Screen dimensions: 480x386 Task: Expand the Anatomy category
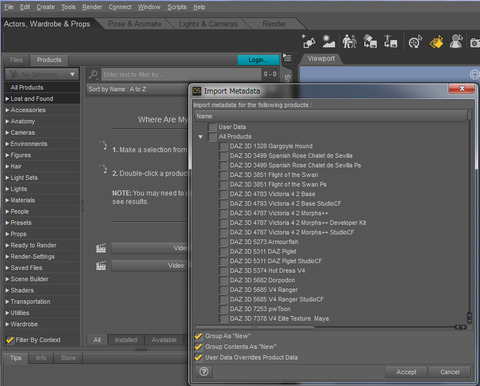pyautogui.click(x=7, y=121)
